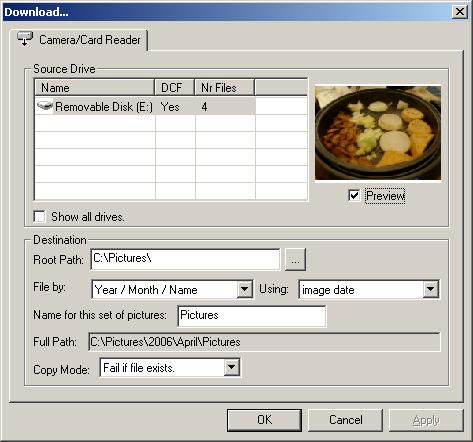
Task: Click the DCF column header
Action: coord(175,88)
